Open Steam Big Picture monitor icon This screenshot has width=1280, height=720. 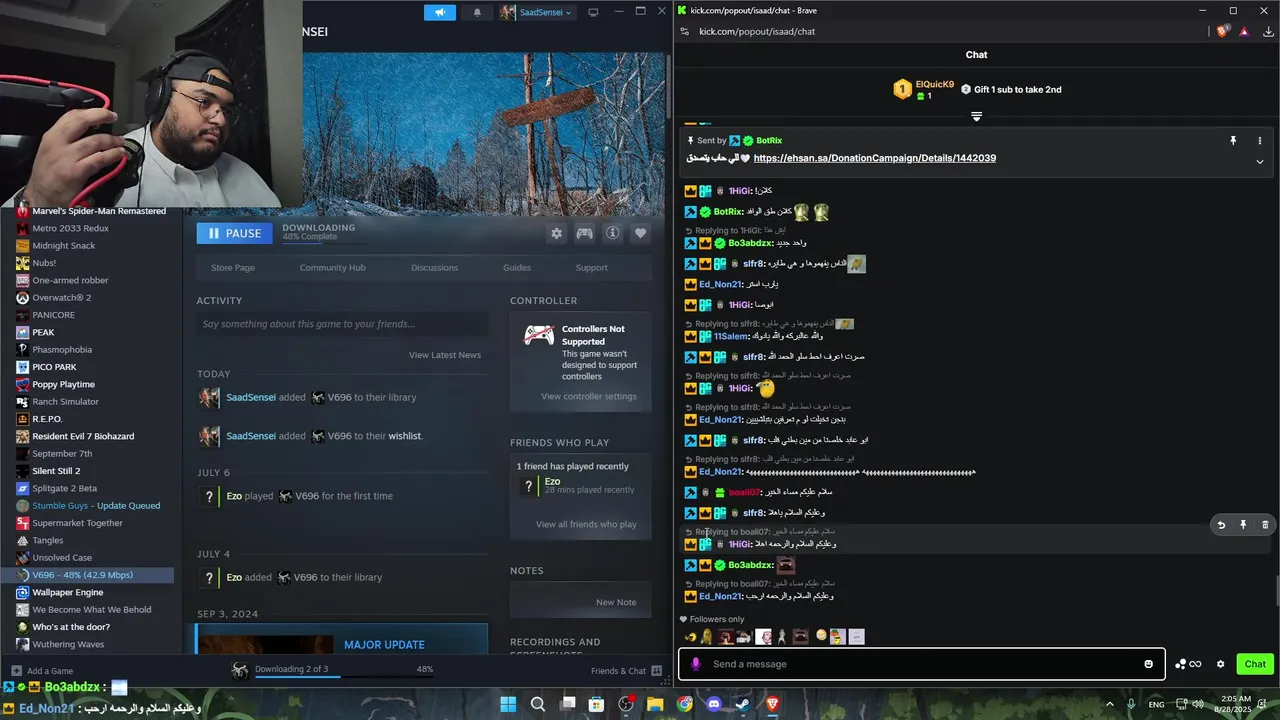tap(593, 12)
